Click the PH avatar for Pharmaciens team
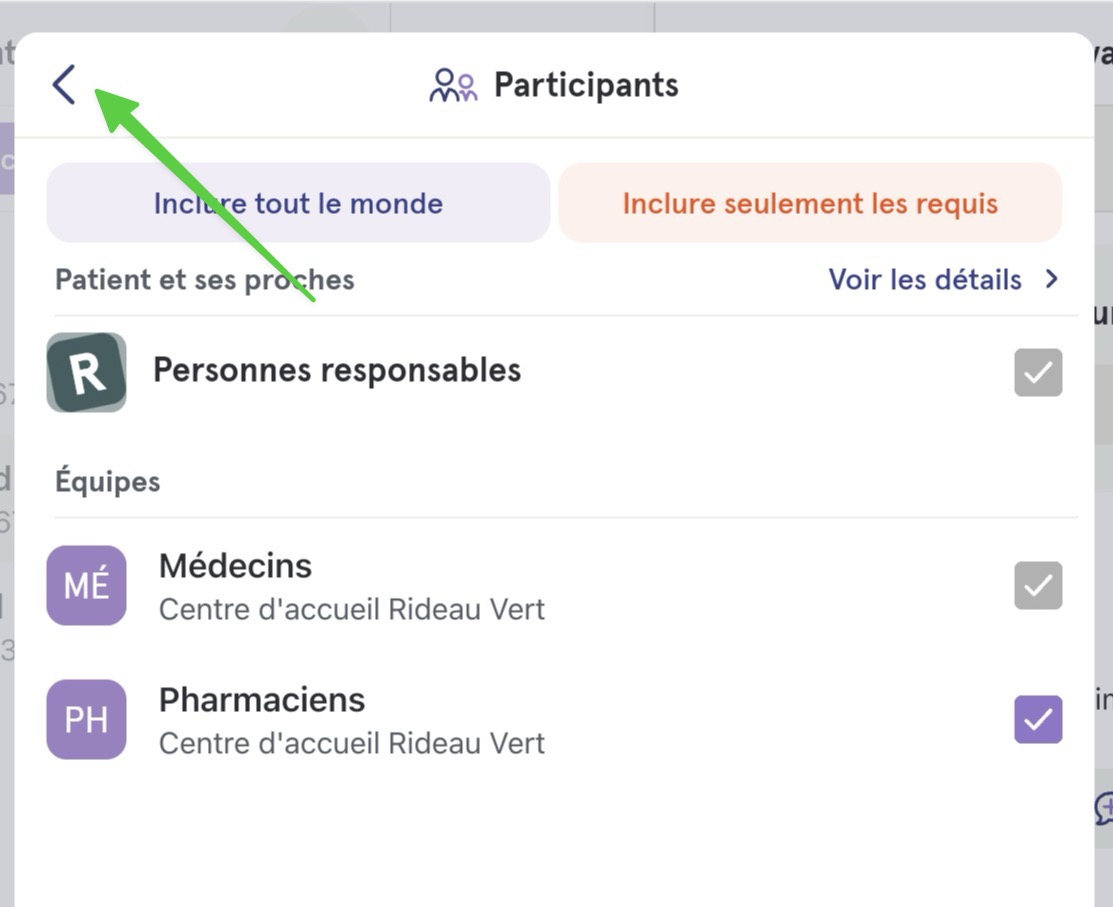Viewport: 1113px width, 907px height. 87,720
